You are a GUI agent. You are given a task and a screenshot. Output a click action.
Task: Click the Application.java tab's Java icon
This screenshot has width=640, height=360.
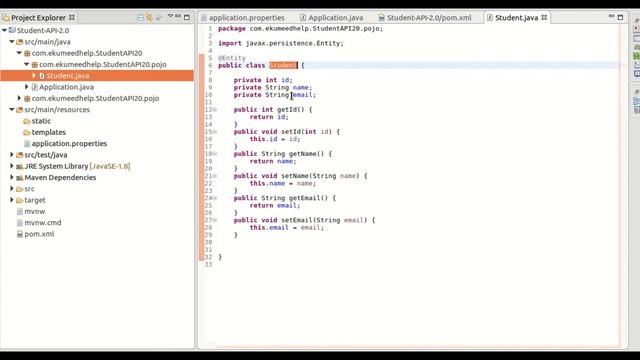pyautogui.click(x=303, y=18)
